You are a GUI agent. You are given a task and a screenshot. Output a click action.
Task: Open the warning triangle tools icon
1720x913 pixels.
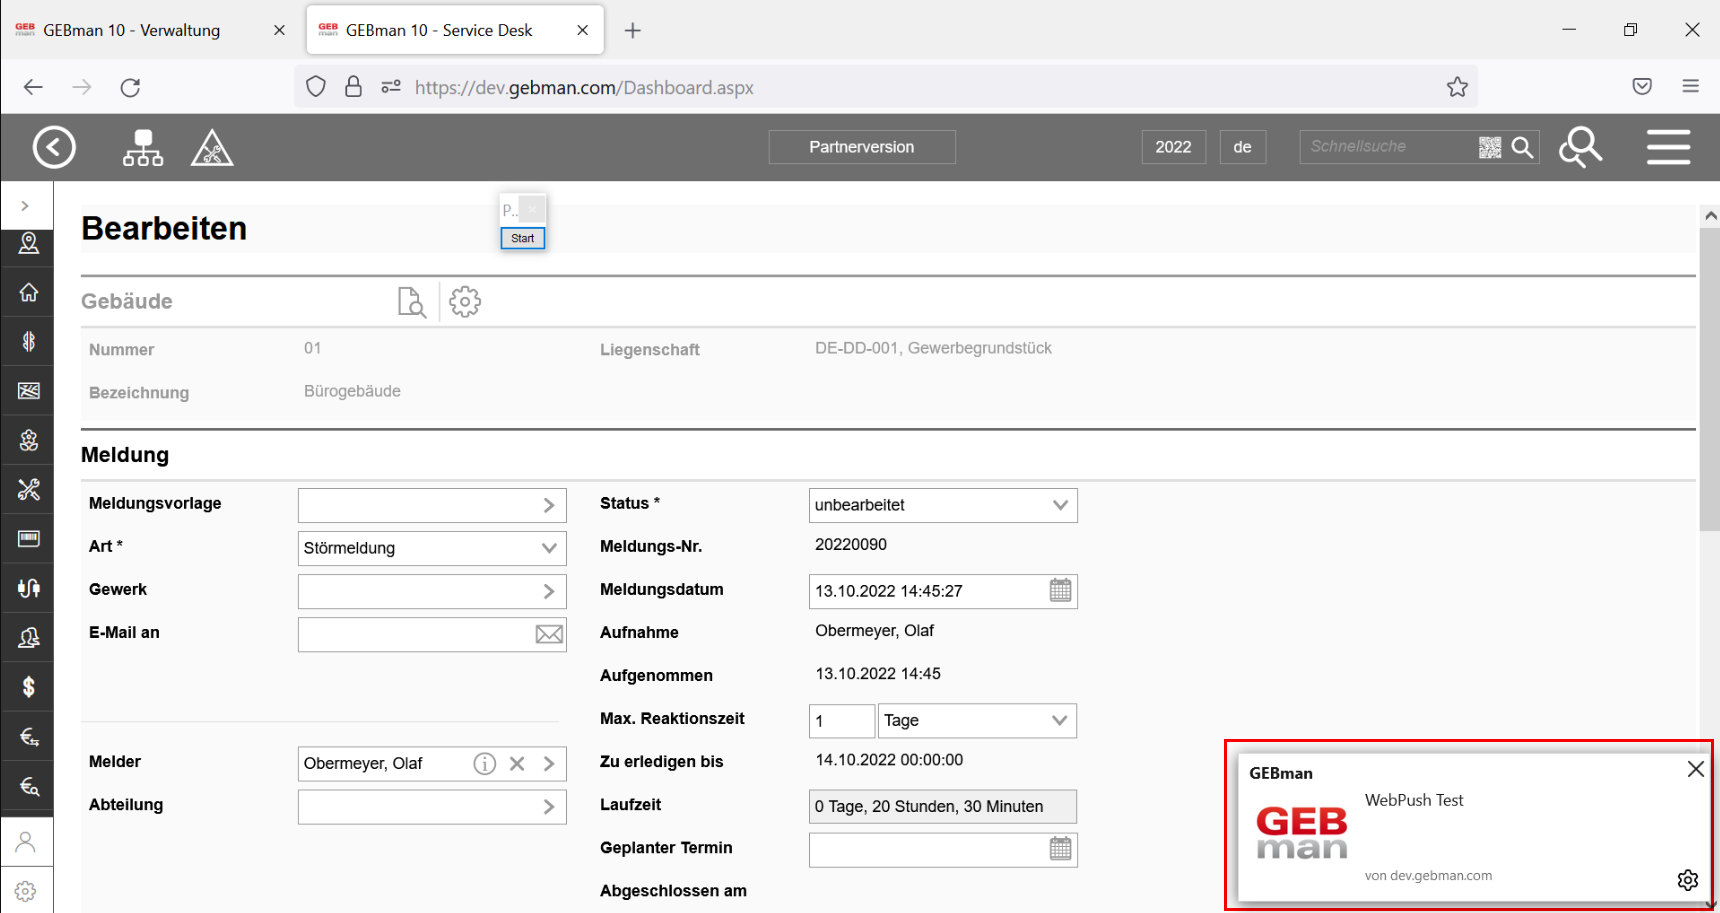click(212, 147)
